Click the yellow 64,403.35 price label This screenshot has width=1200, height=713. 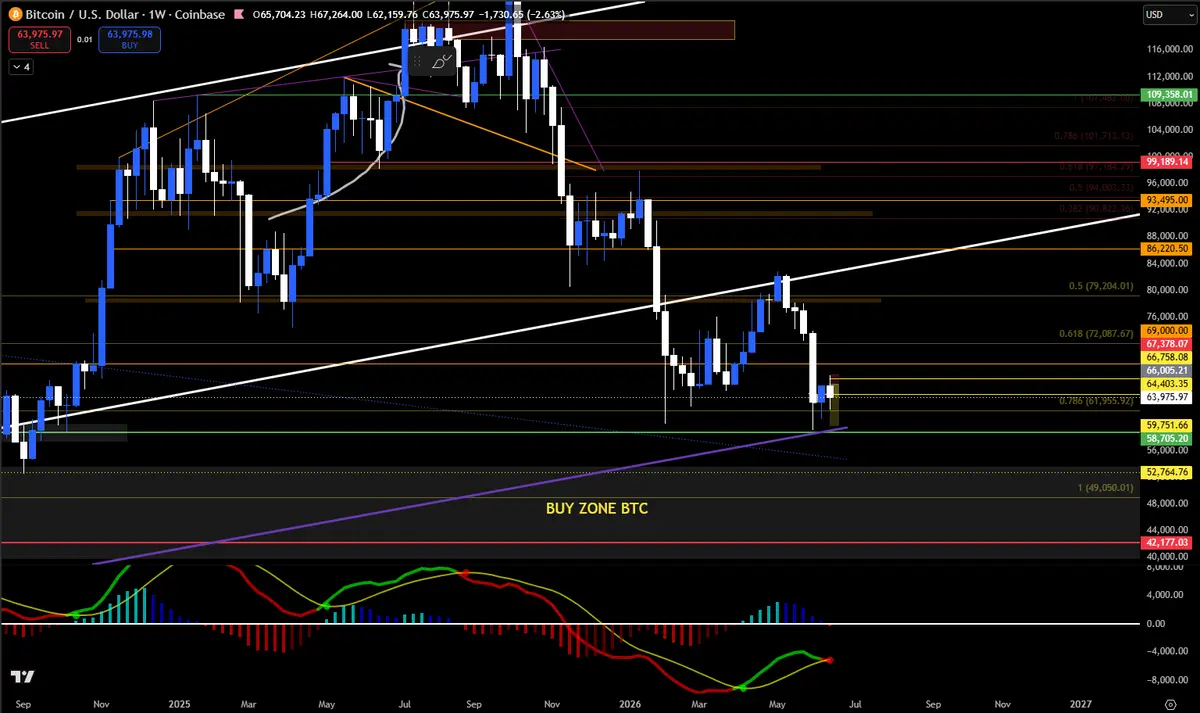1168,383
